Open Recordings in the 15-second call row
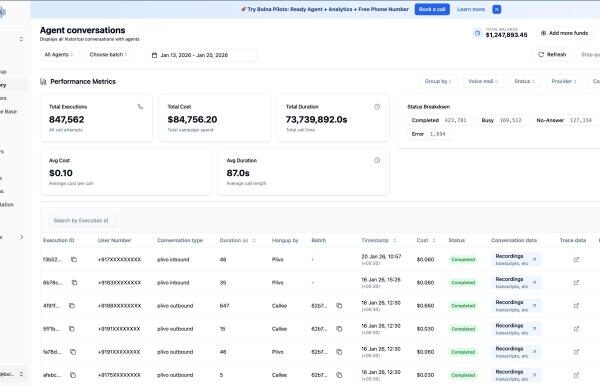Viewport: 600px width, 386px height. [516, 329]
